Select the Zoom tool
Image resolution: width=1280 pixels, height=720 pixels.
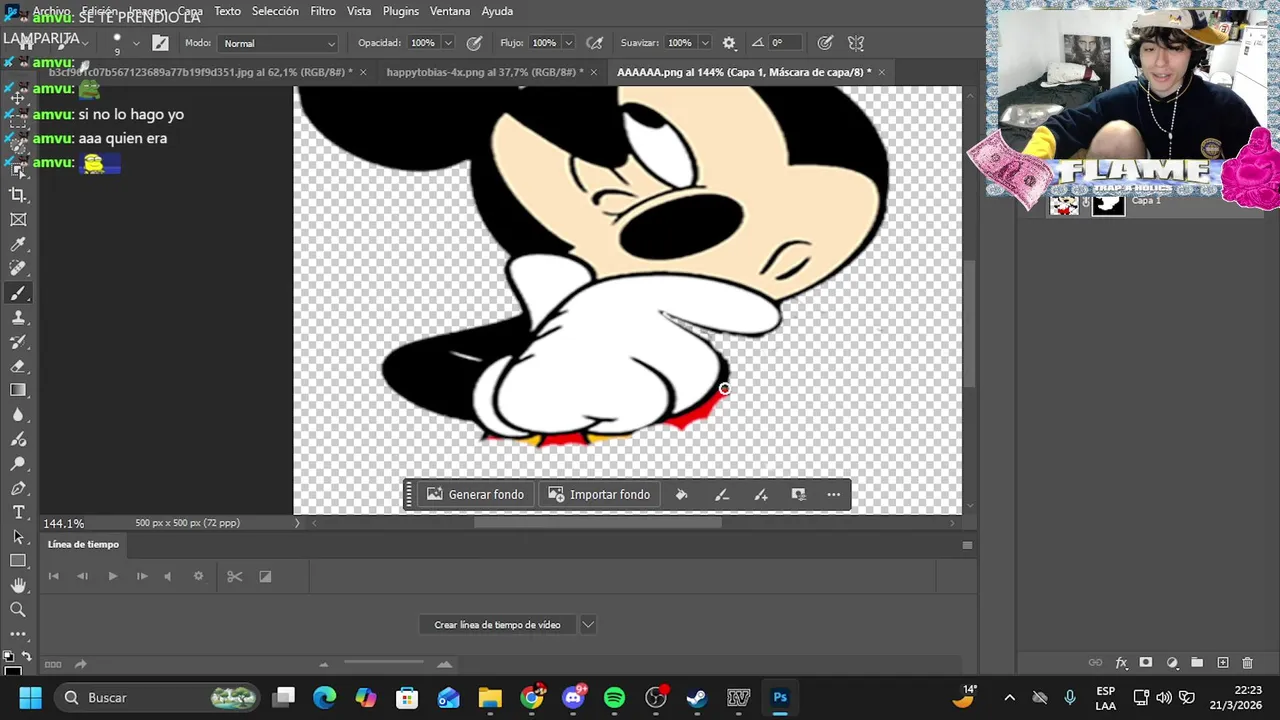click(18, 609)
